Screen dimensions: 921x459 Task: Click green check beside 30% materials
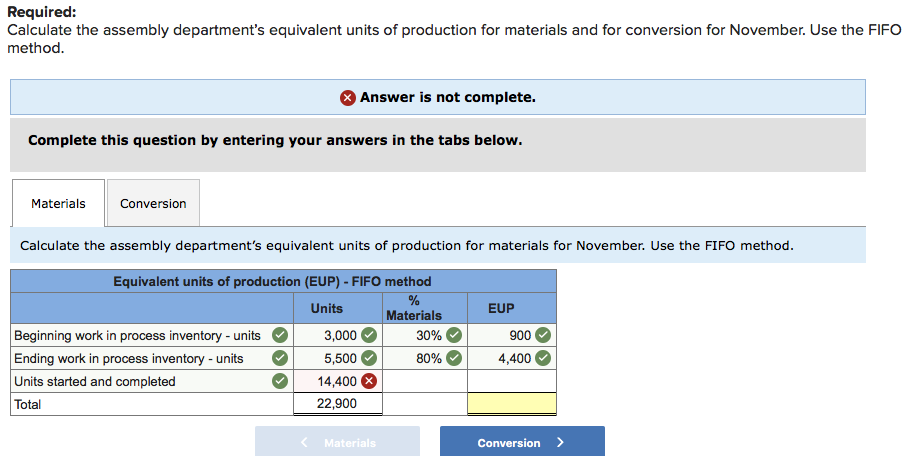(454, 336)
